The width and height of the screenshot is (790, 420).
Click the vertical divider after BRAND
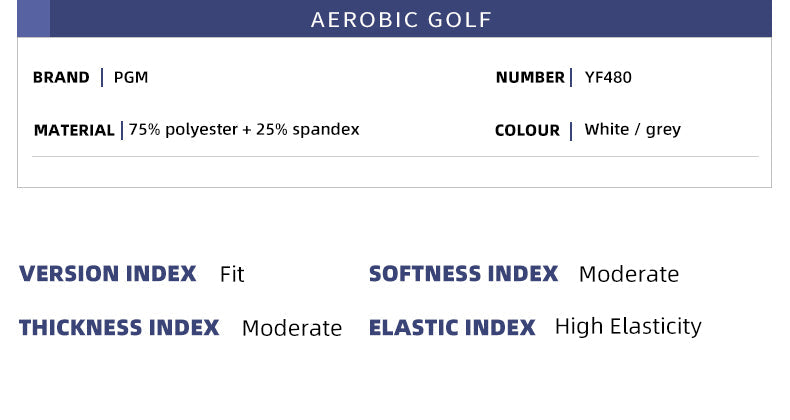(x=102, y=77)
